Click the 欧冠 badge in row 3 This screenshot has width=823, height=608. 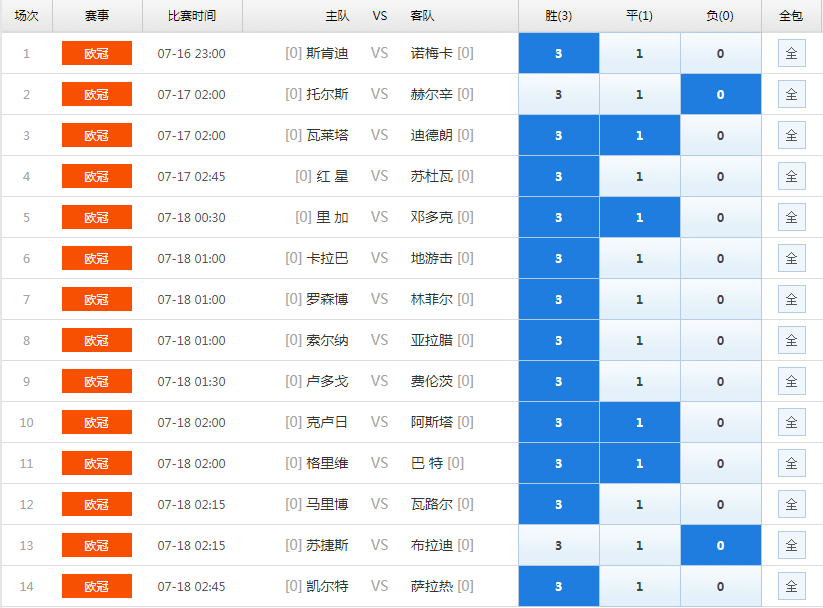(97, 135)
